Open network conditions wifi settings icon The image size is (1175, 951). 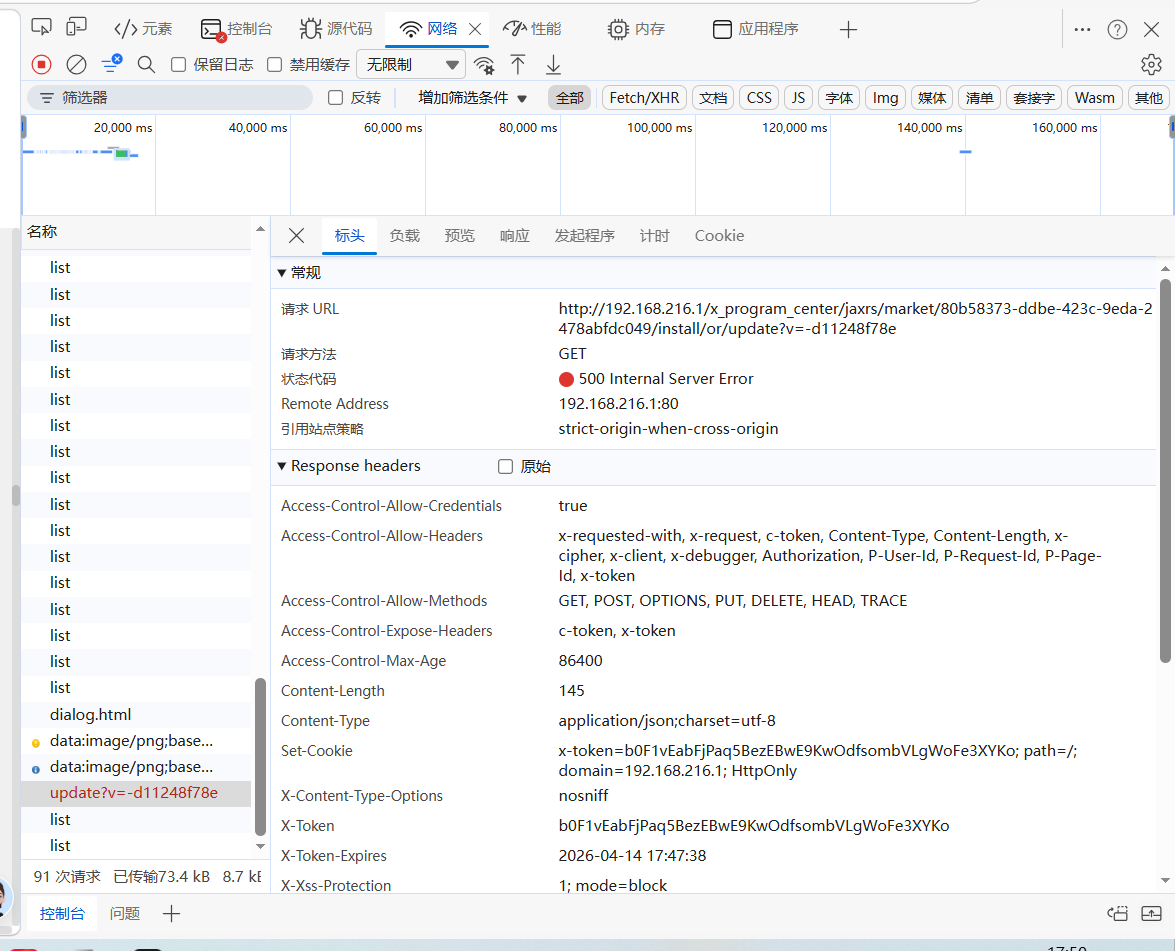tap(484, 65)
